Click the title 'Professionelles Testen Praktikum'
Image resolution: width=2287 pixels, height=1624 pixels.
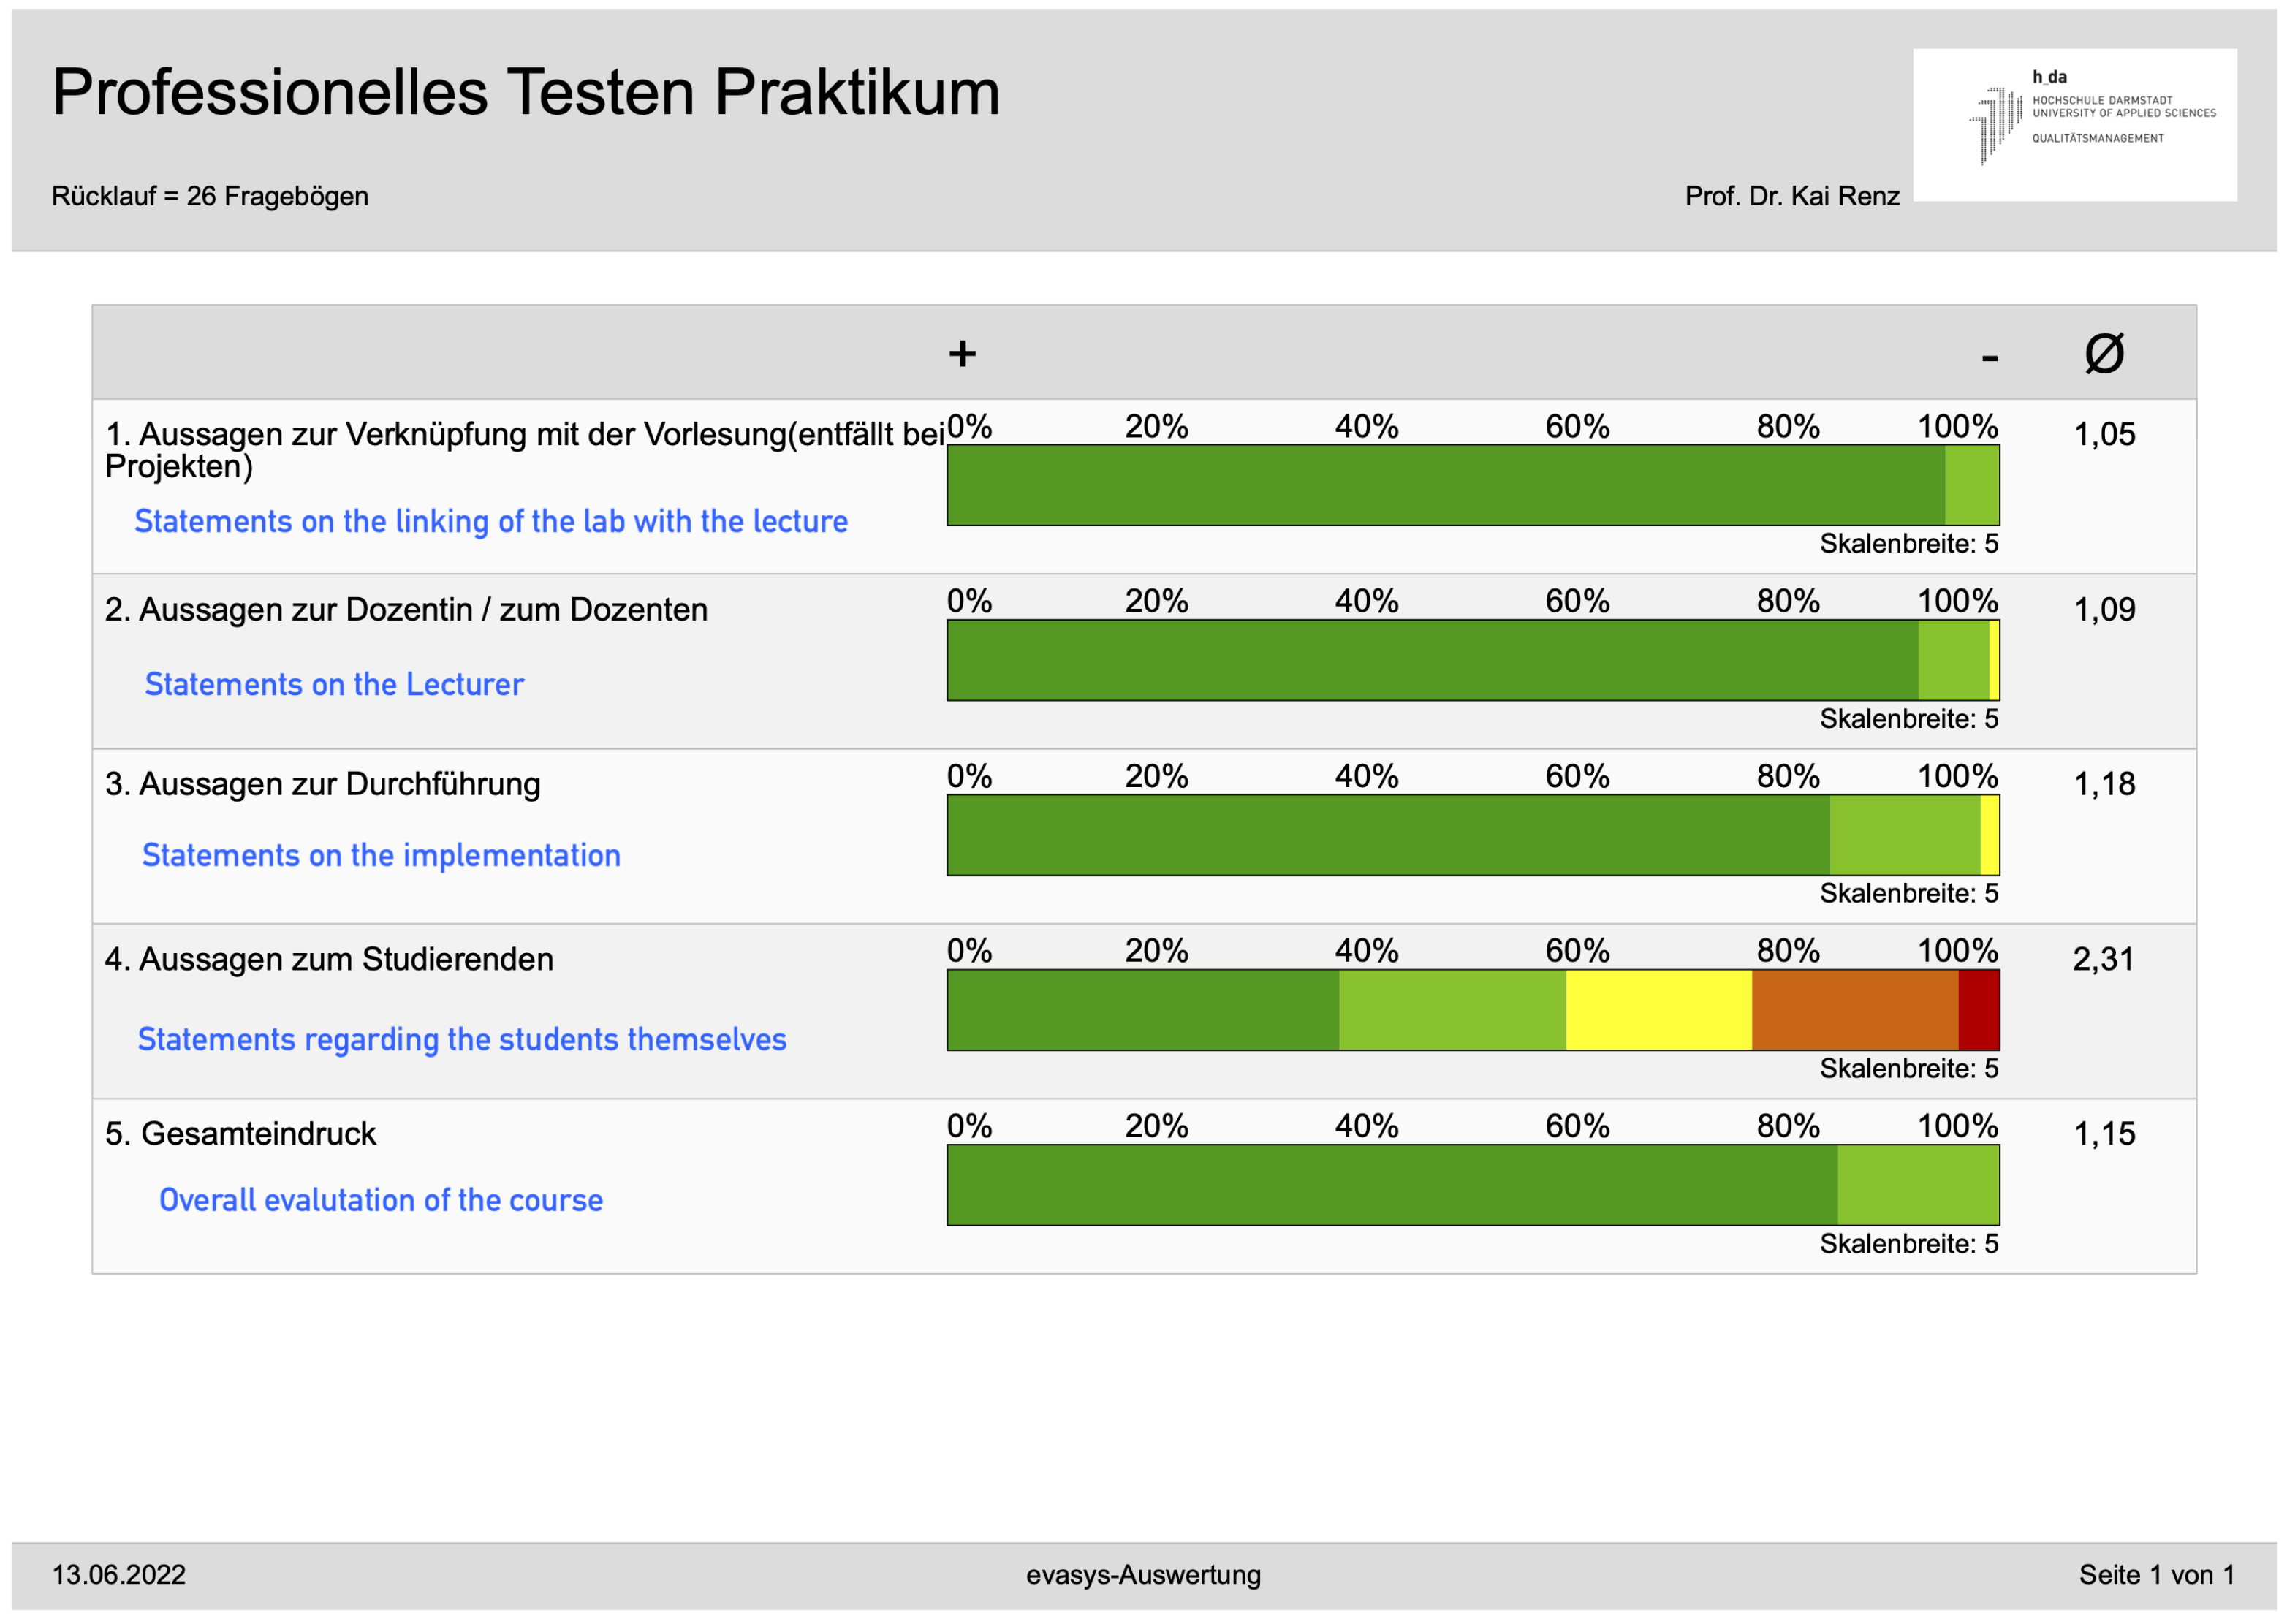click(x=526, y=92)
